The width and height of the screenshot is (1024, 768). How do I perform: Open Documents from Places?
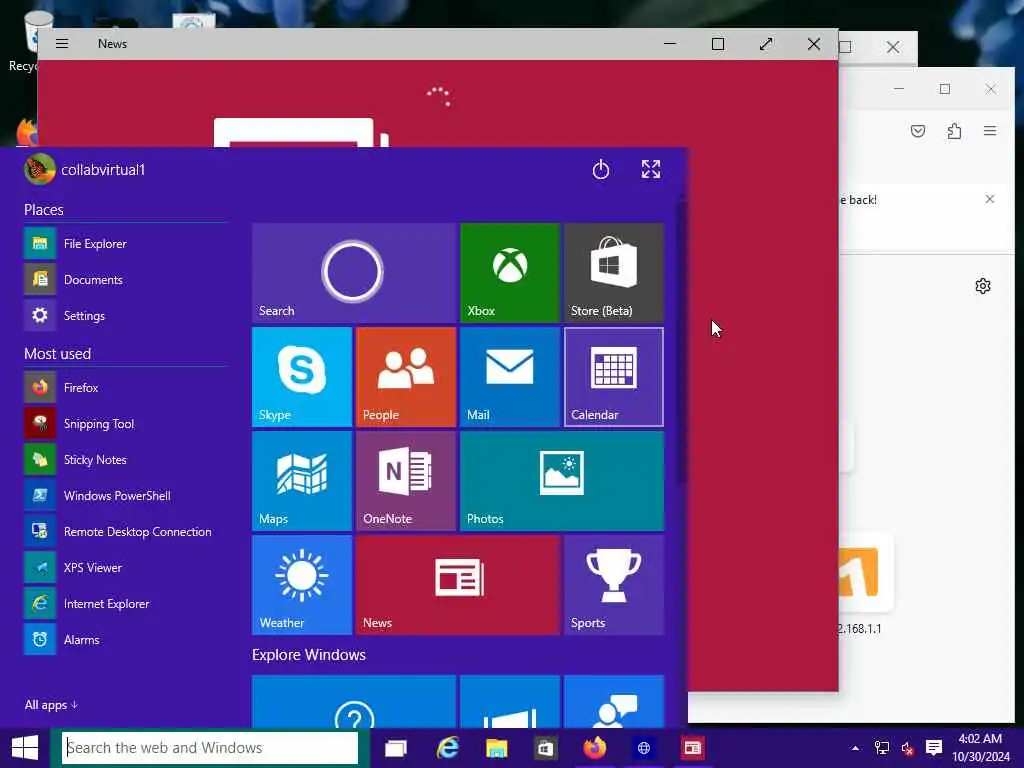tap(125, 280)
